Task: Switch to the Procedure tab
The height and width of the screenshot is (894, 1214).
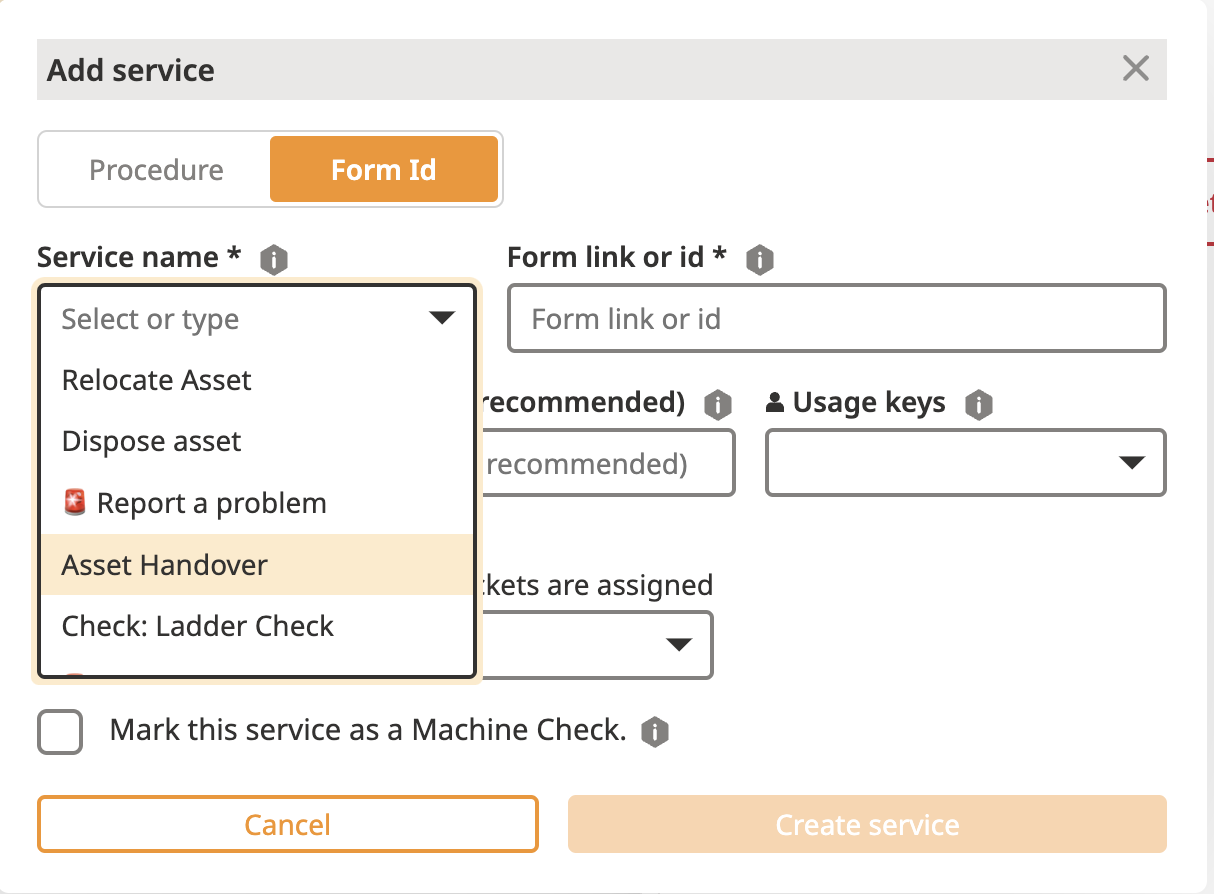Action: [156, 170]
